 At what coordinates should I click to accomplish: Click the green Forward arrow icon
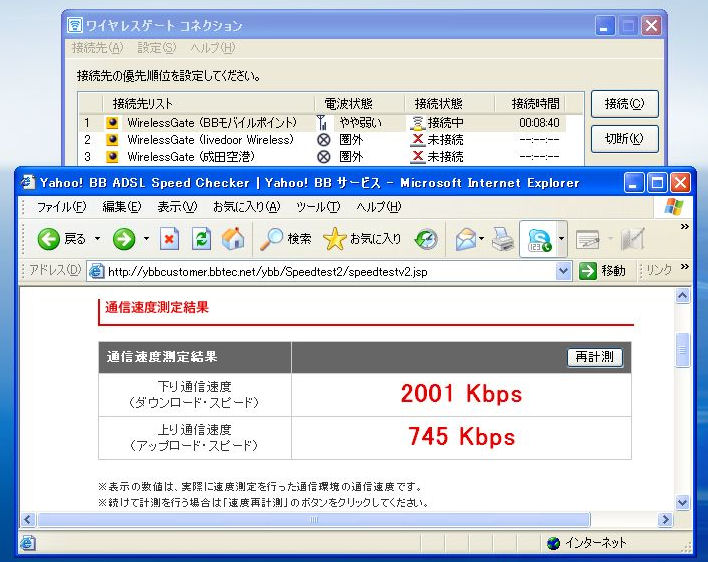(124, 238)
